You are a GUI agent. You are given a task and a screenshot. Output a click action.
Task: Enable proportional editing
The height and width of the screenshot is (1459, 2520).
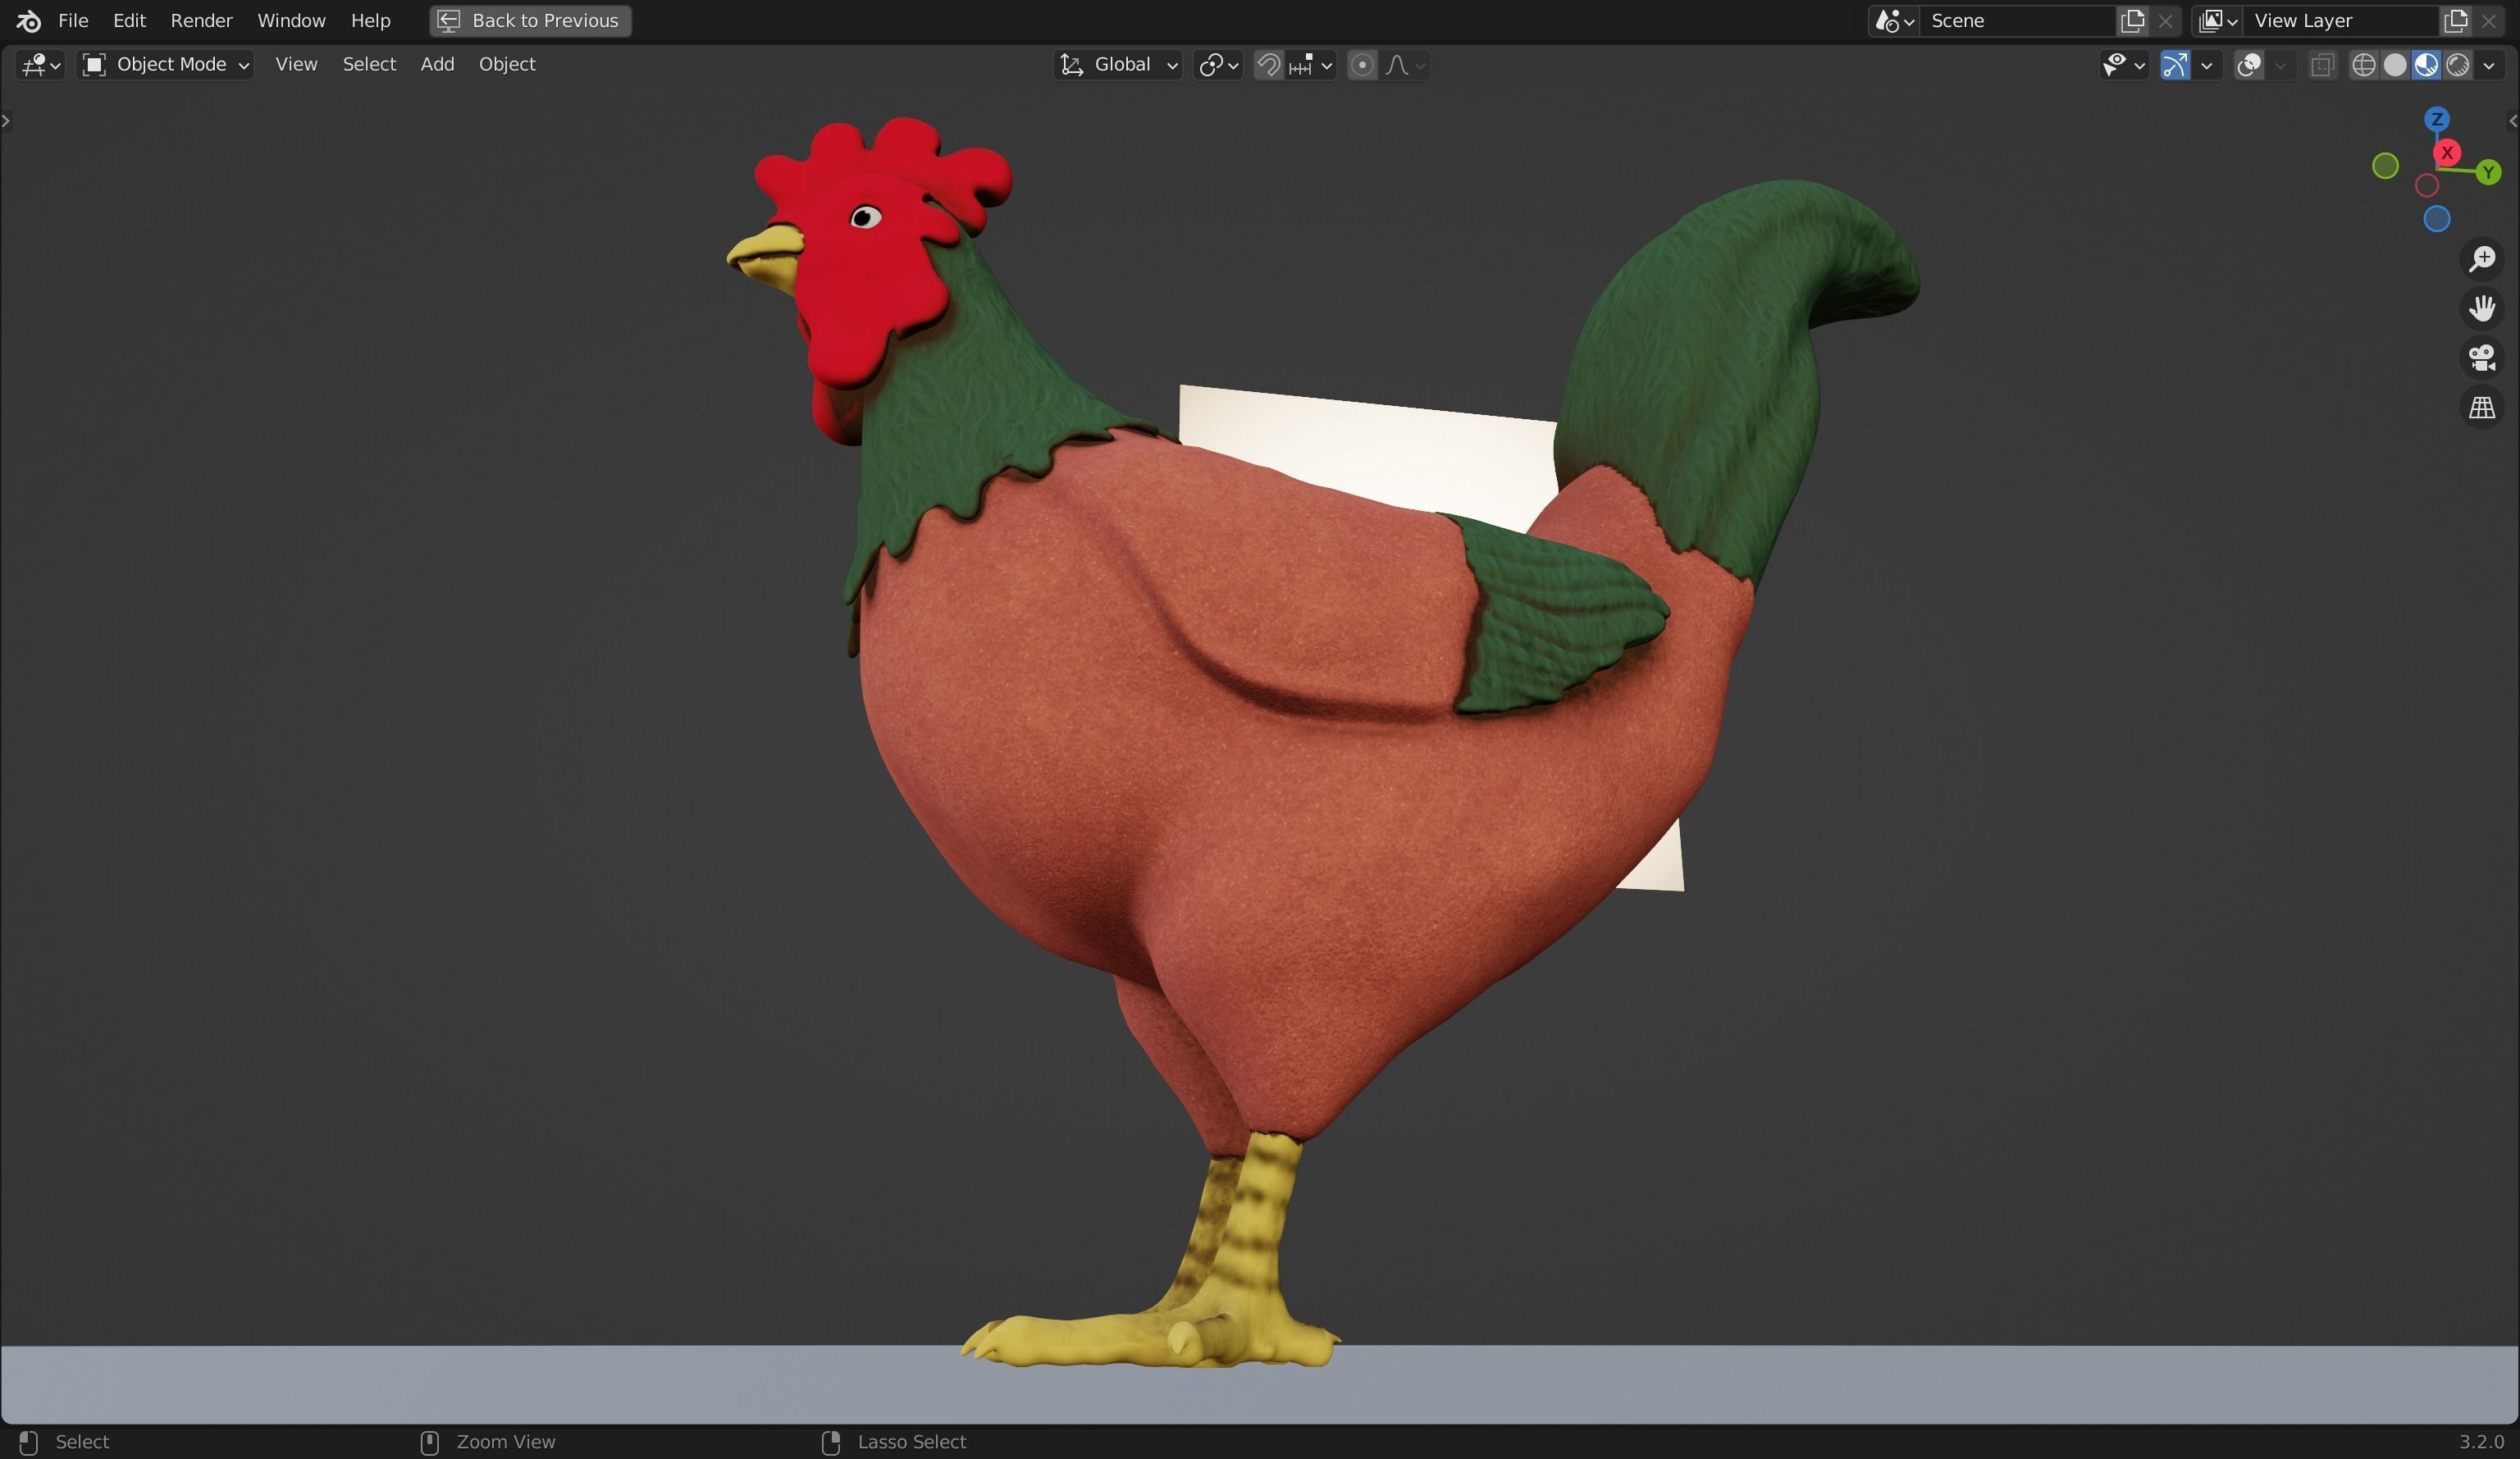tap(1362, 65)
